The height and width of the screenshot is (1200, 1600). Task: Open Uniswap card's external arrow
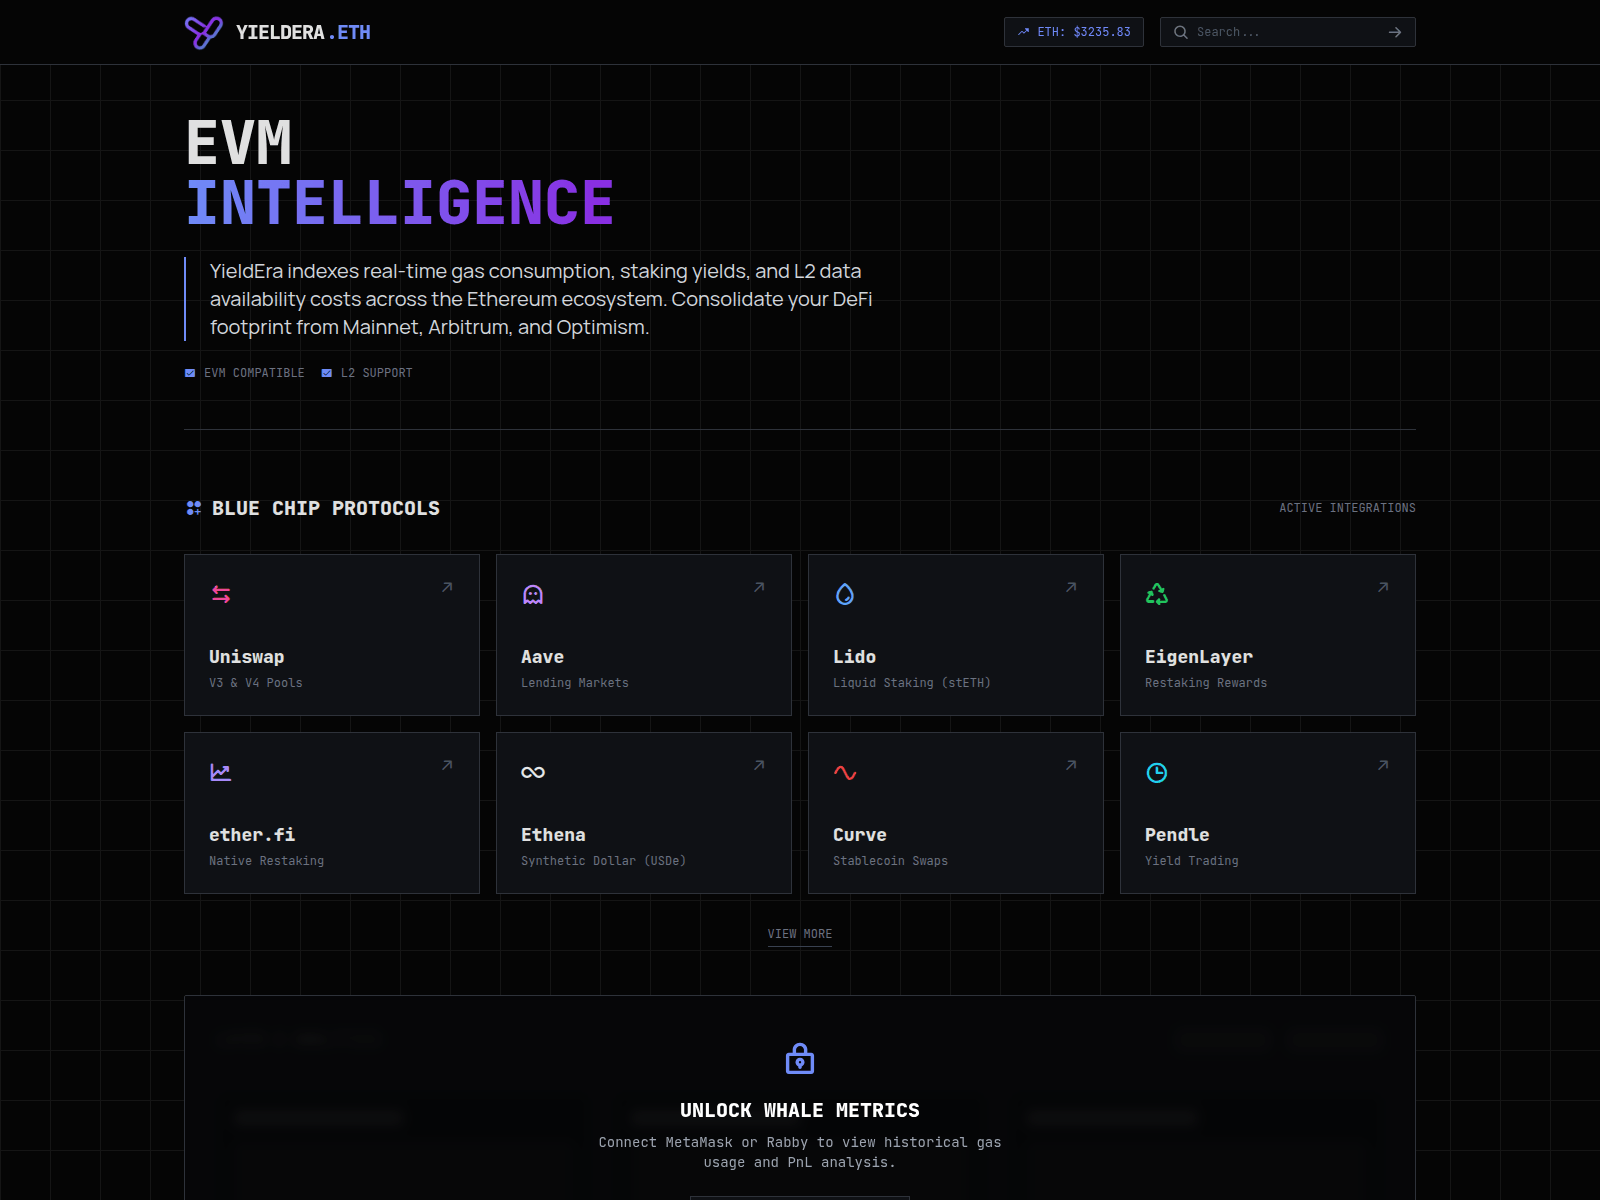(447, 587)
